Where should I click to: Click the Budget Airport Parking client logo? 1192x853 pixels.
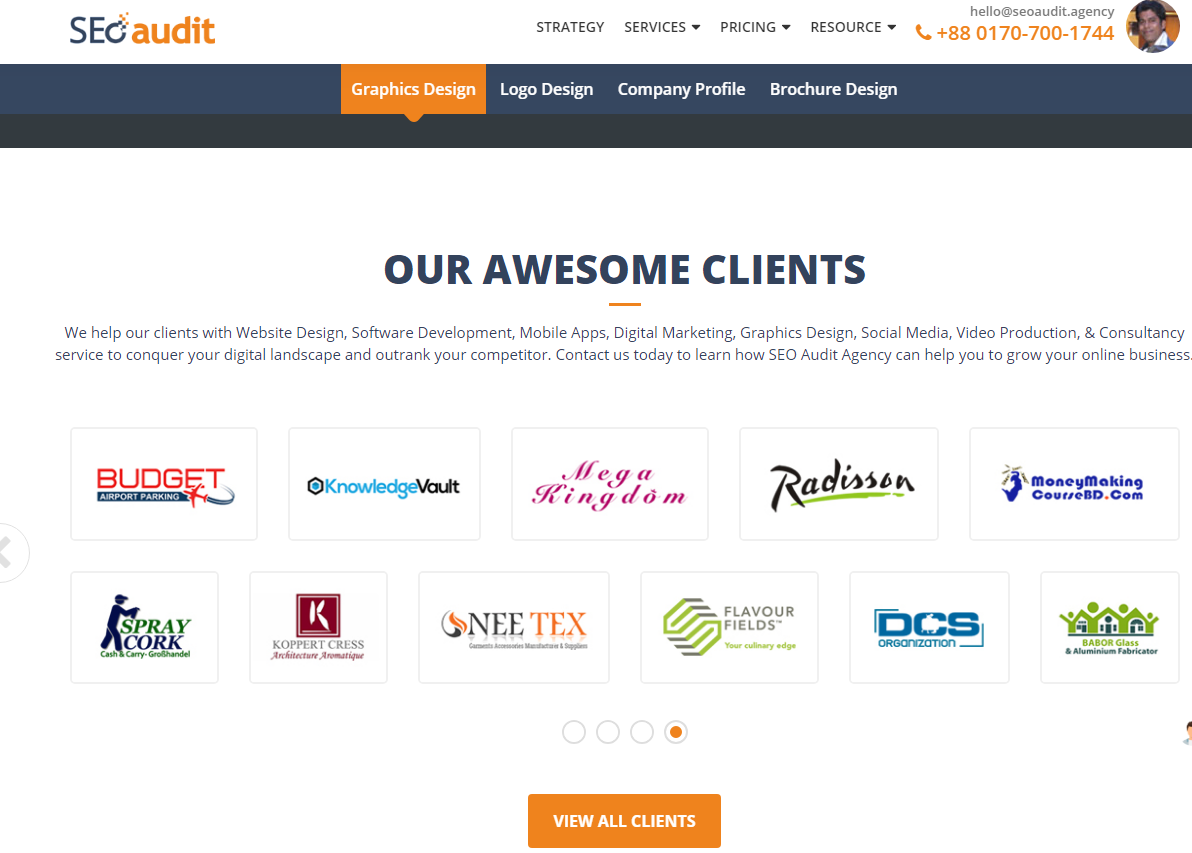click(x=164, y=484)
